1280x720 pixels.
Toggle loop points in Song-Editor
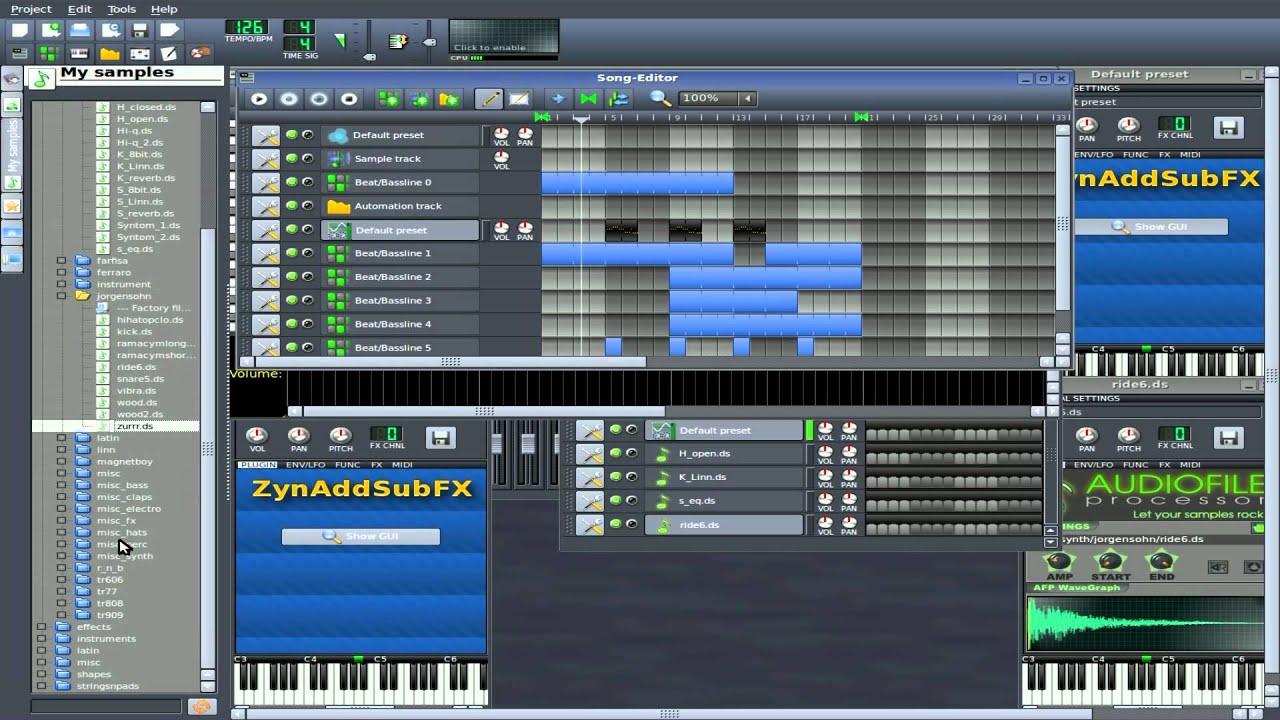[x=589, y=99]
